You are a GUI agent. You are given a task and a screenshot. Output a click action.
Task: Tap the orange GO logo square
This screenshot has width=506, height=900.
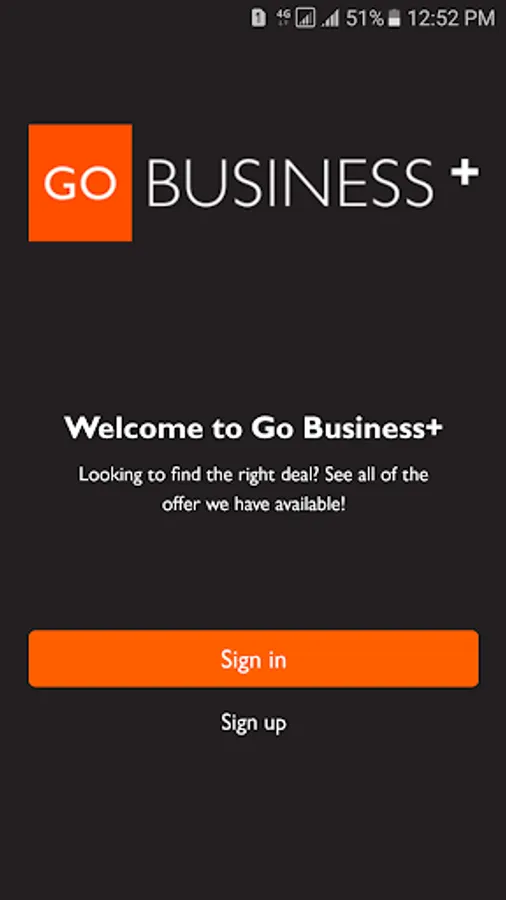click(x=80, y=183)
